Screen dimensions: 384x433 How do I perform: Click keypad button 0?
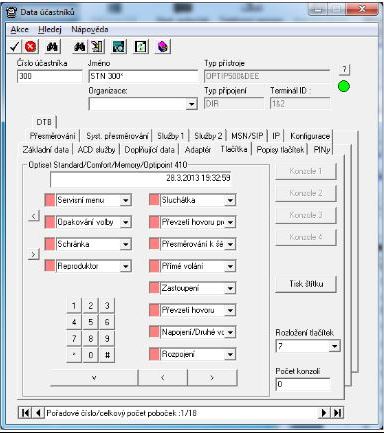click(x=90, y=355)
